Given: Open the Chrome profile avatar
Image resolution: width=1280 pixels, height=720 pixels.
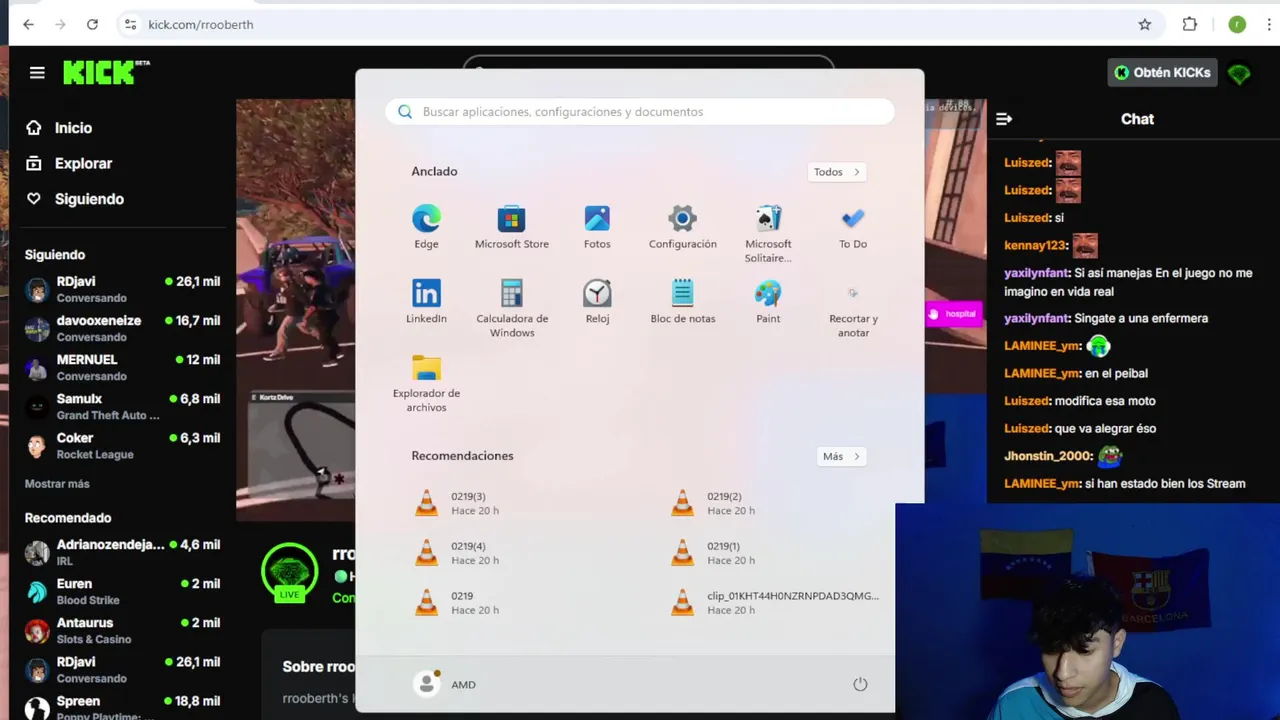Looking at the screenshot, I should pos(1237,24).
